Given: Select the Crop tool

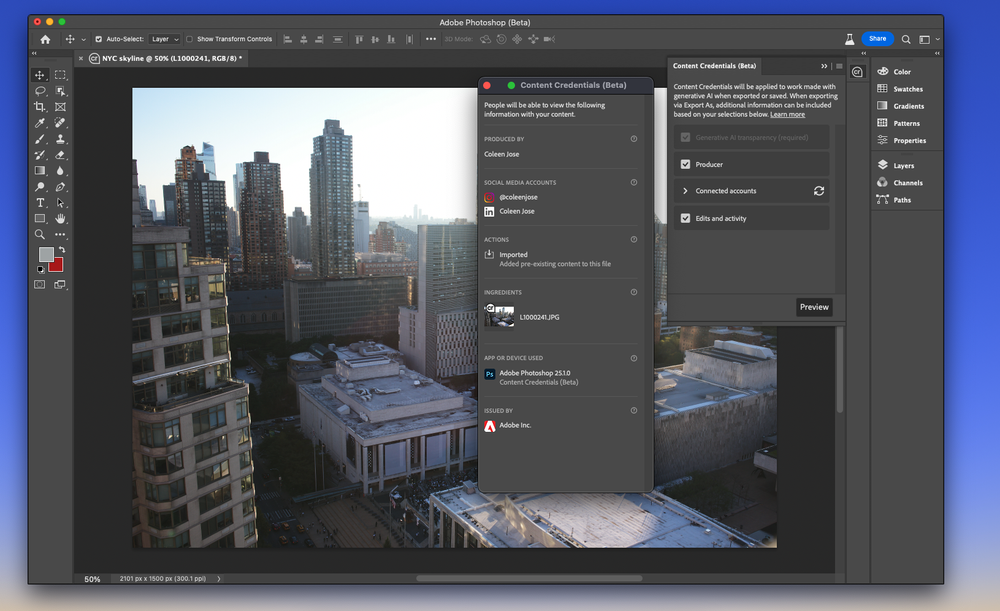Looking at the screenshot, I should pyautogui.click(x=40, y=107).
